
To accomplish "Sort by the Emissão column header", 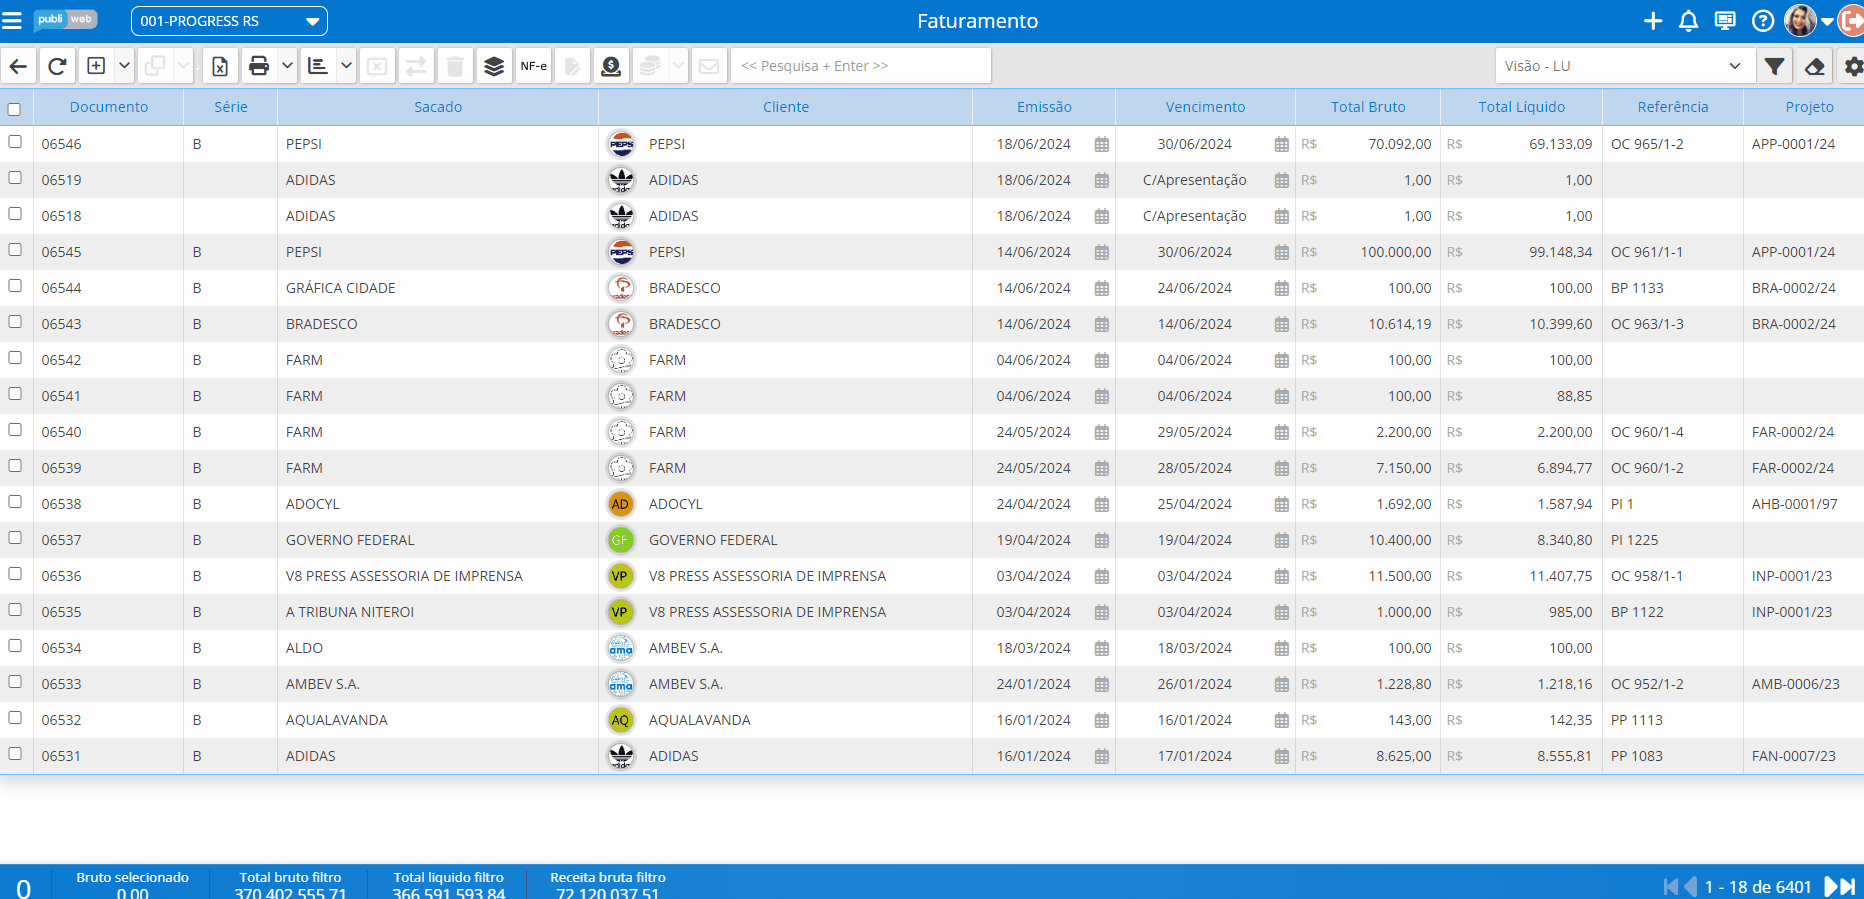I will pyautogui.click(x=1044, y=107).
